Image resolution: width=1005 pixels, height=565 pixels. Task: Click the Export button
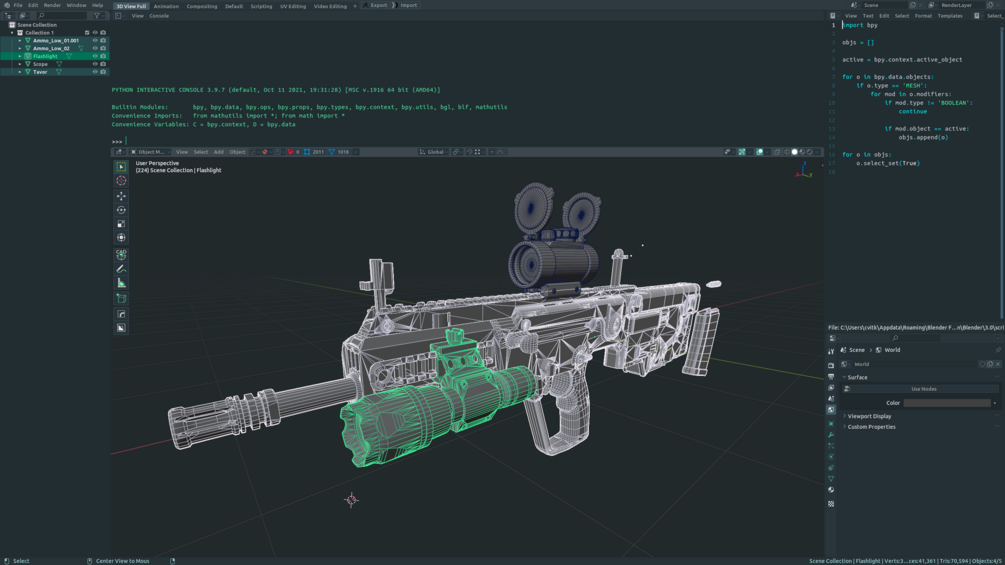[x=376, y=5]
